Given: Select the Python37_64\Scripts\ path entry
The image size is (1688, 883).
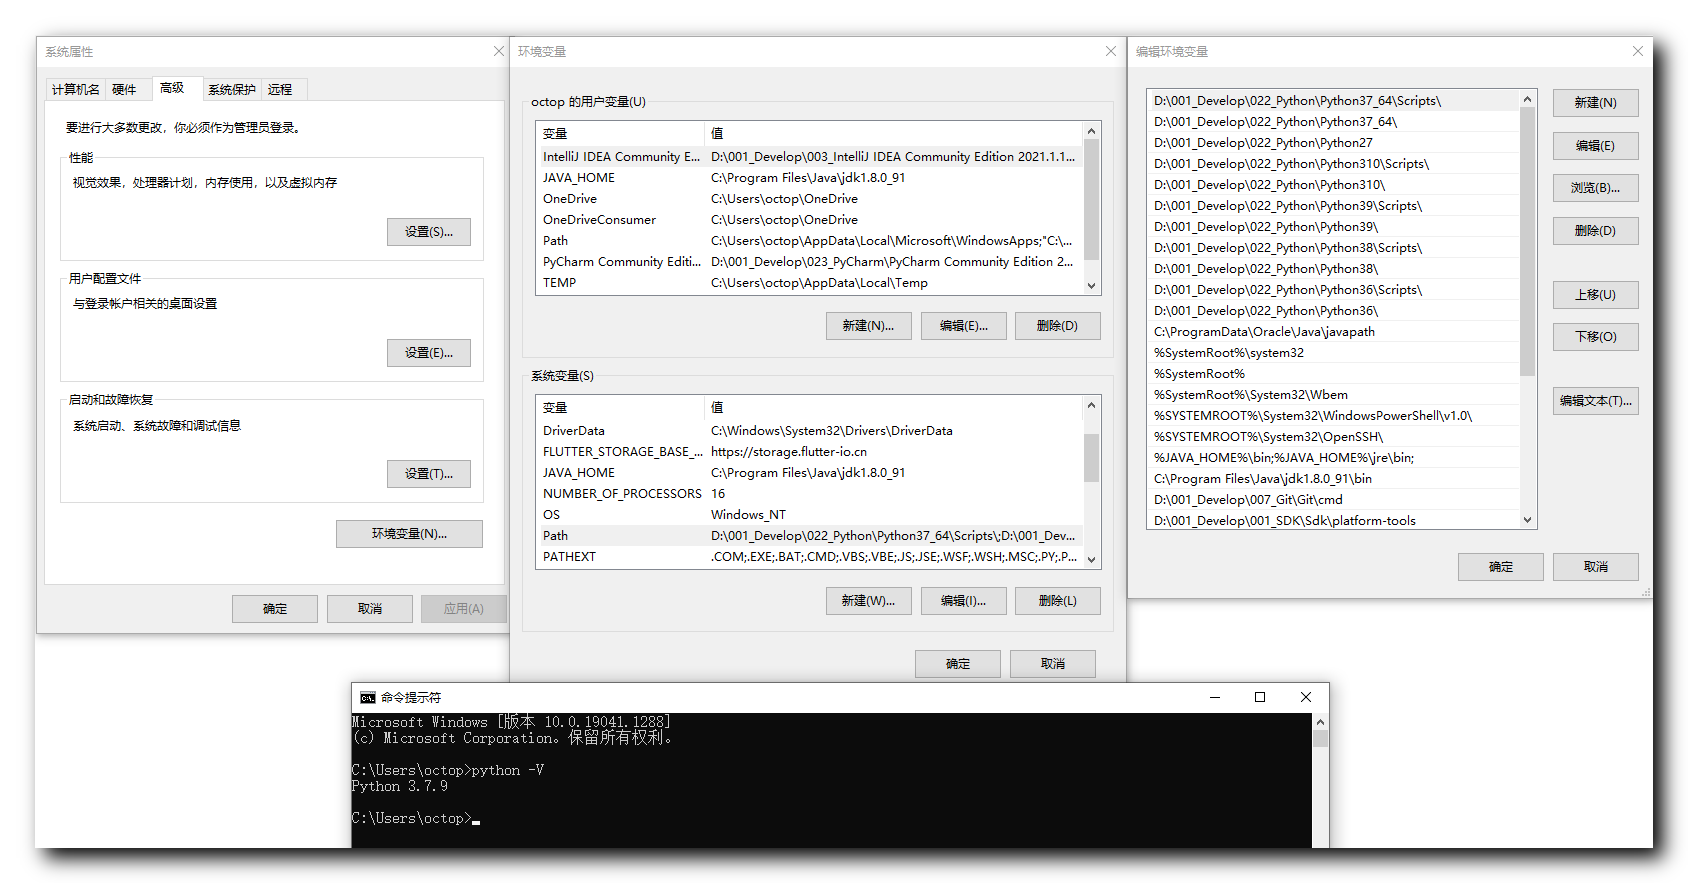Looking at the screenshot, I should click(1333, 101).
